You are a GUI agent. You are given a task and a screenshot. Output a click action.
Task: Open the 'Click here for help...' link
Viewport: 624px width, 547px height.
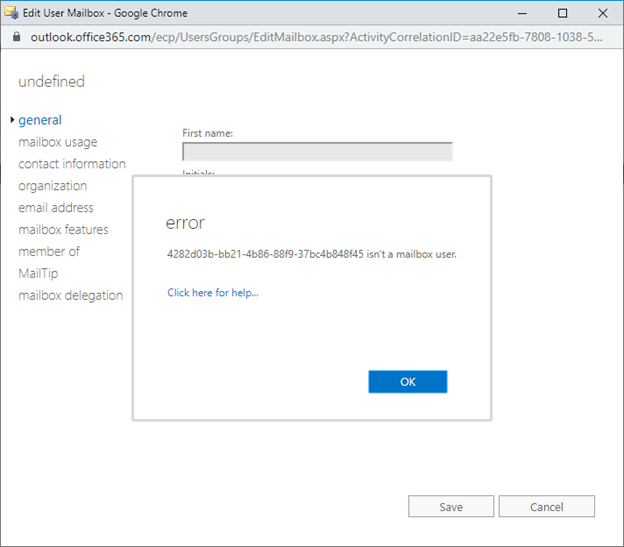[213, 293]
